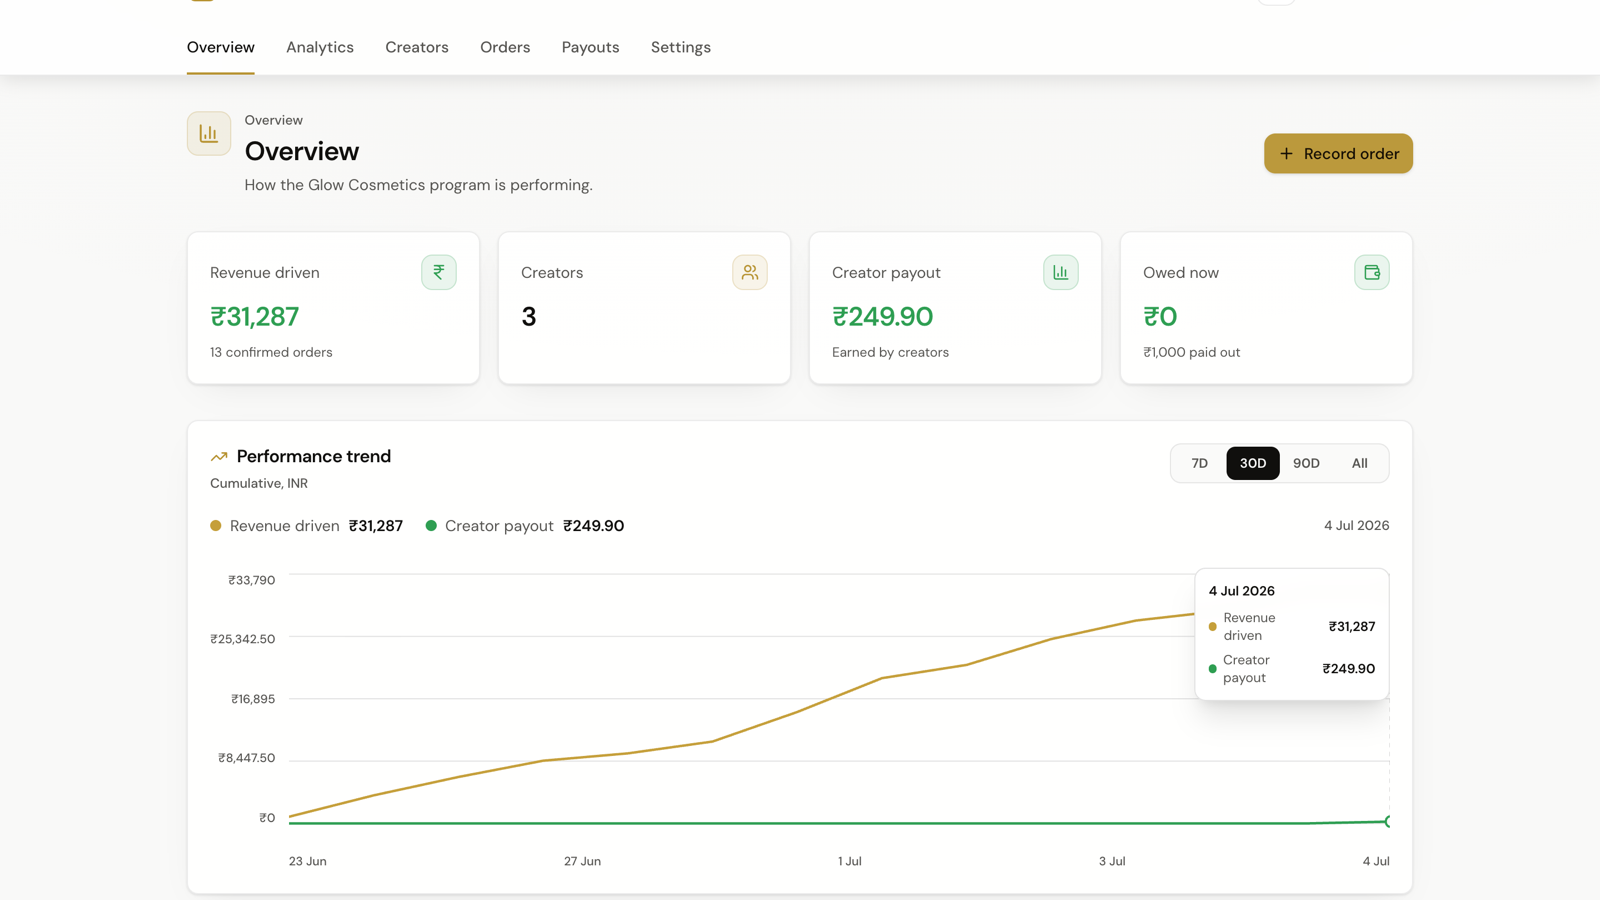Click the Creators count '3'
The image size is (1600, 900).
[529, 316]
